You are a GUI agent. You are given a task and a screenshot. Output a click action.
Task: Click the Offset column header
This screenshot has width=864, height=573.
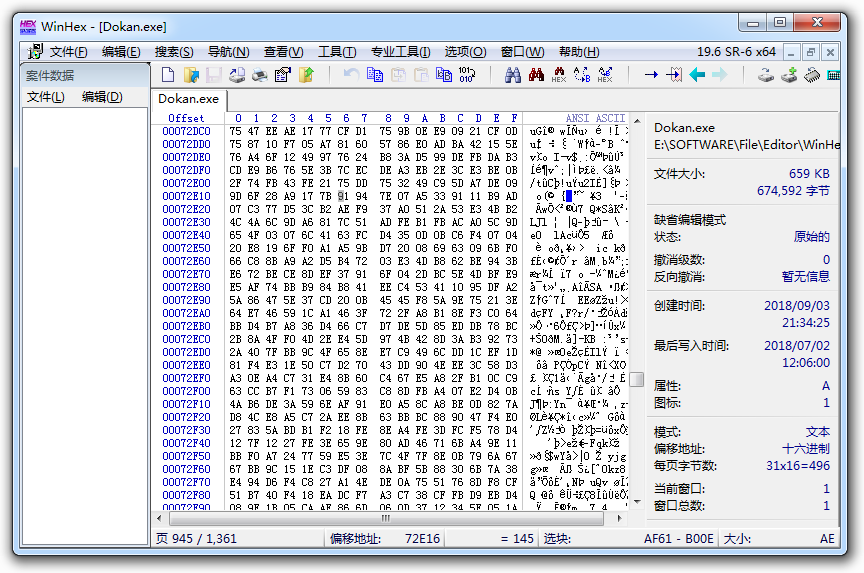pyautogui.click(x=186, y=118)
